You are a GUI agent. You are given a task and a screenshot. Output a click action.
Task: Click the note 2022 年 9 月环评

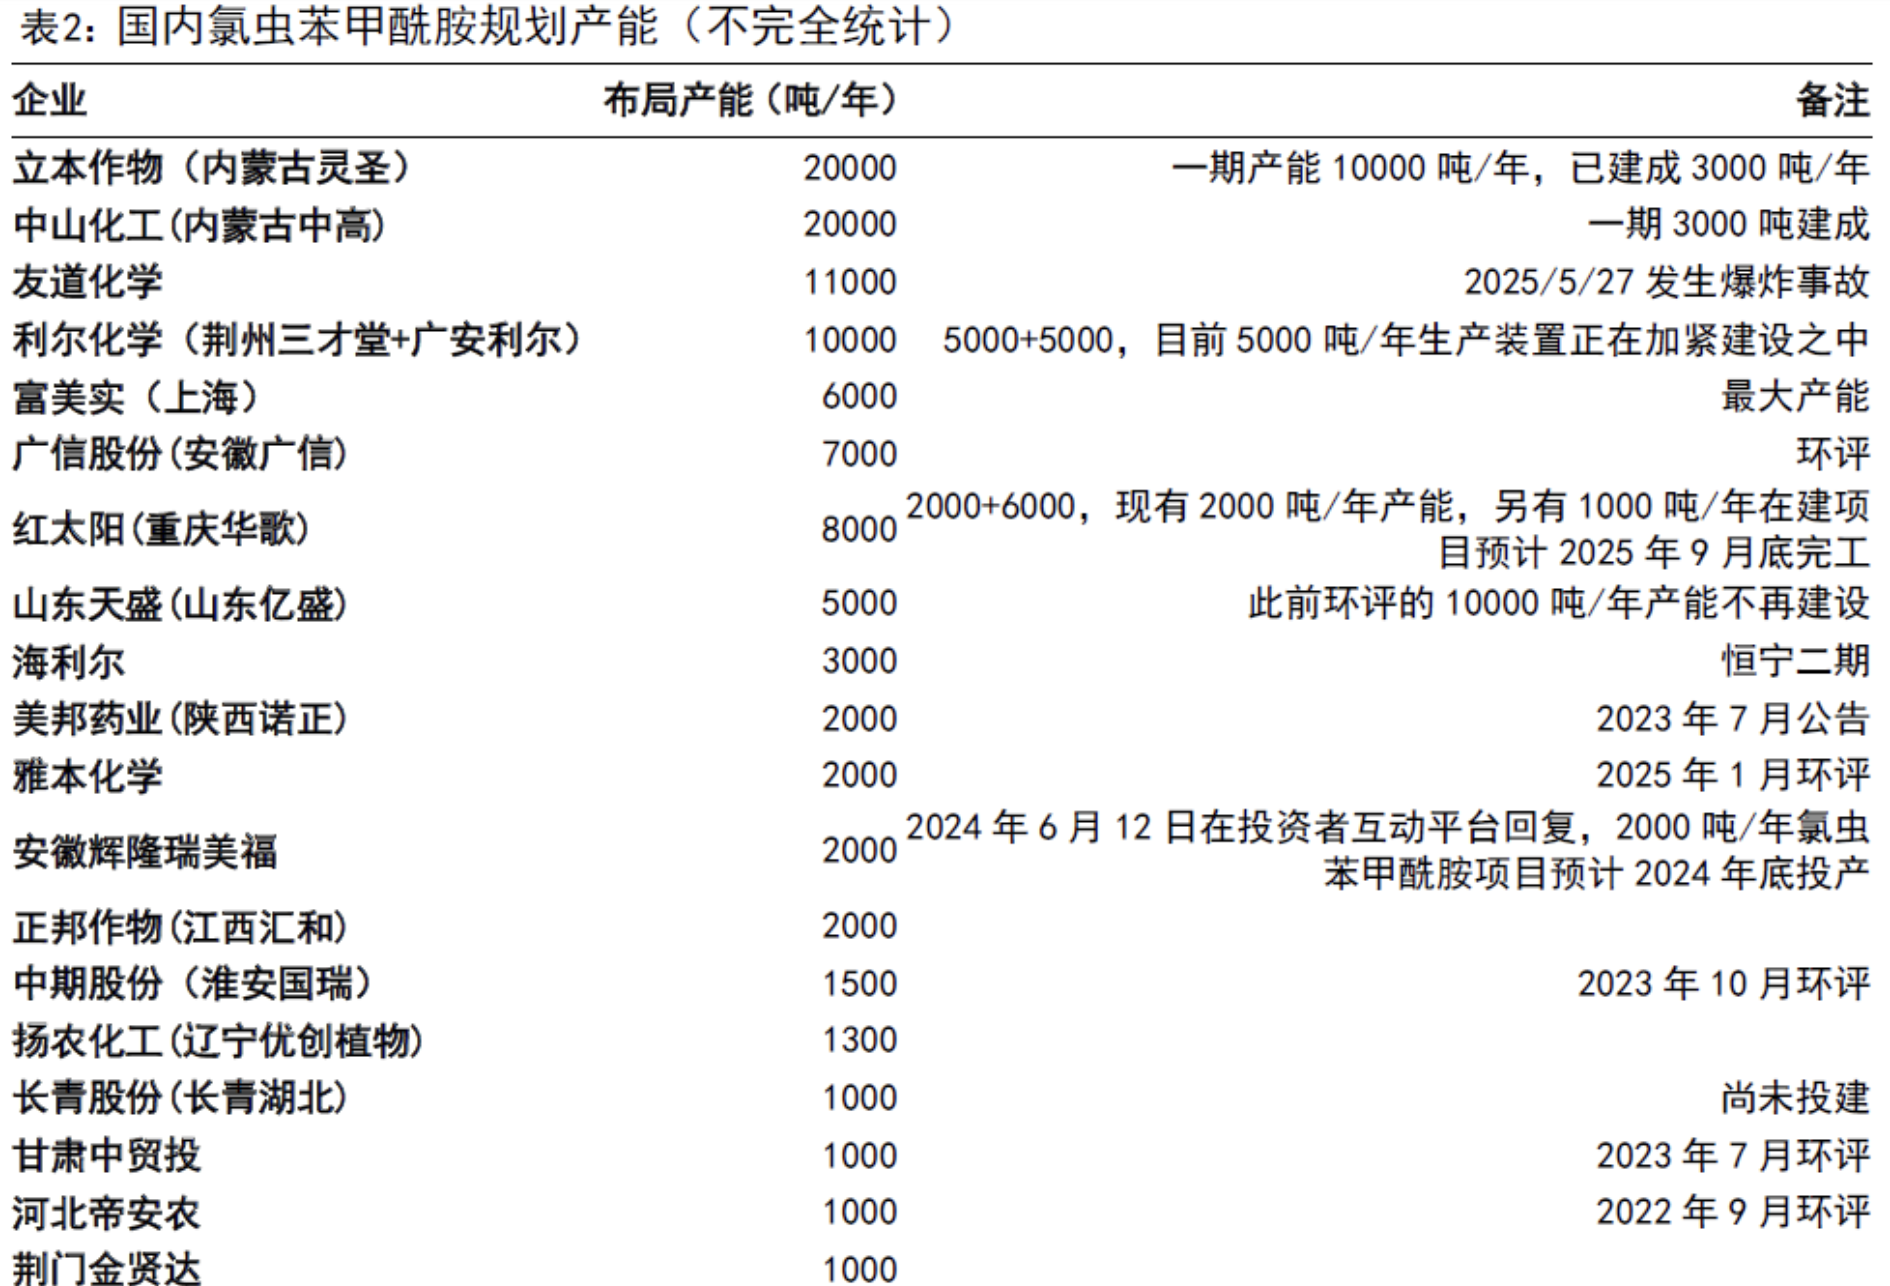click(x=1732, y=1213)
